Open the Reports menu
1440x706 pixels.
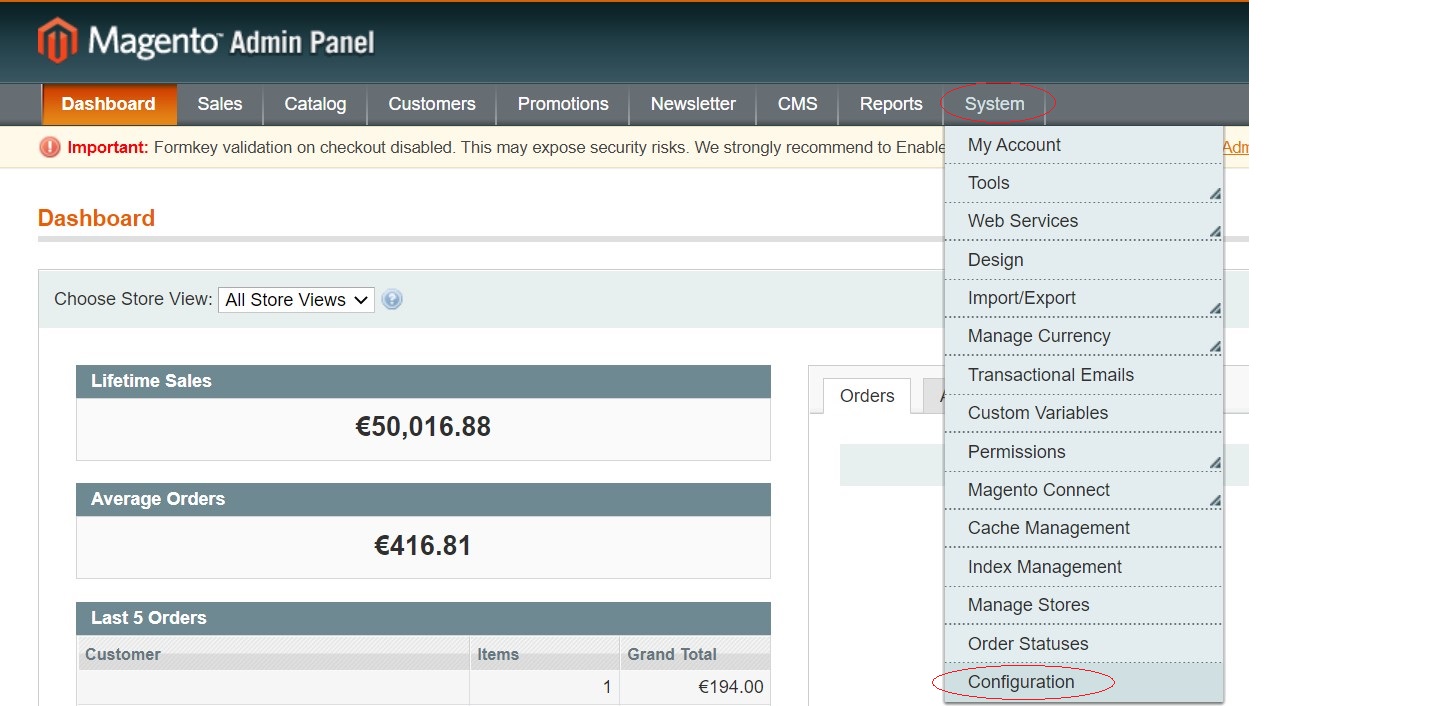891,104
